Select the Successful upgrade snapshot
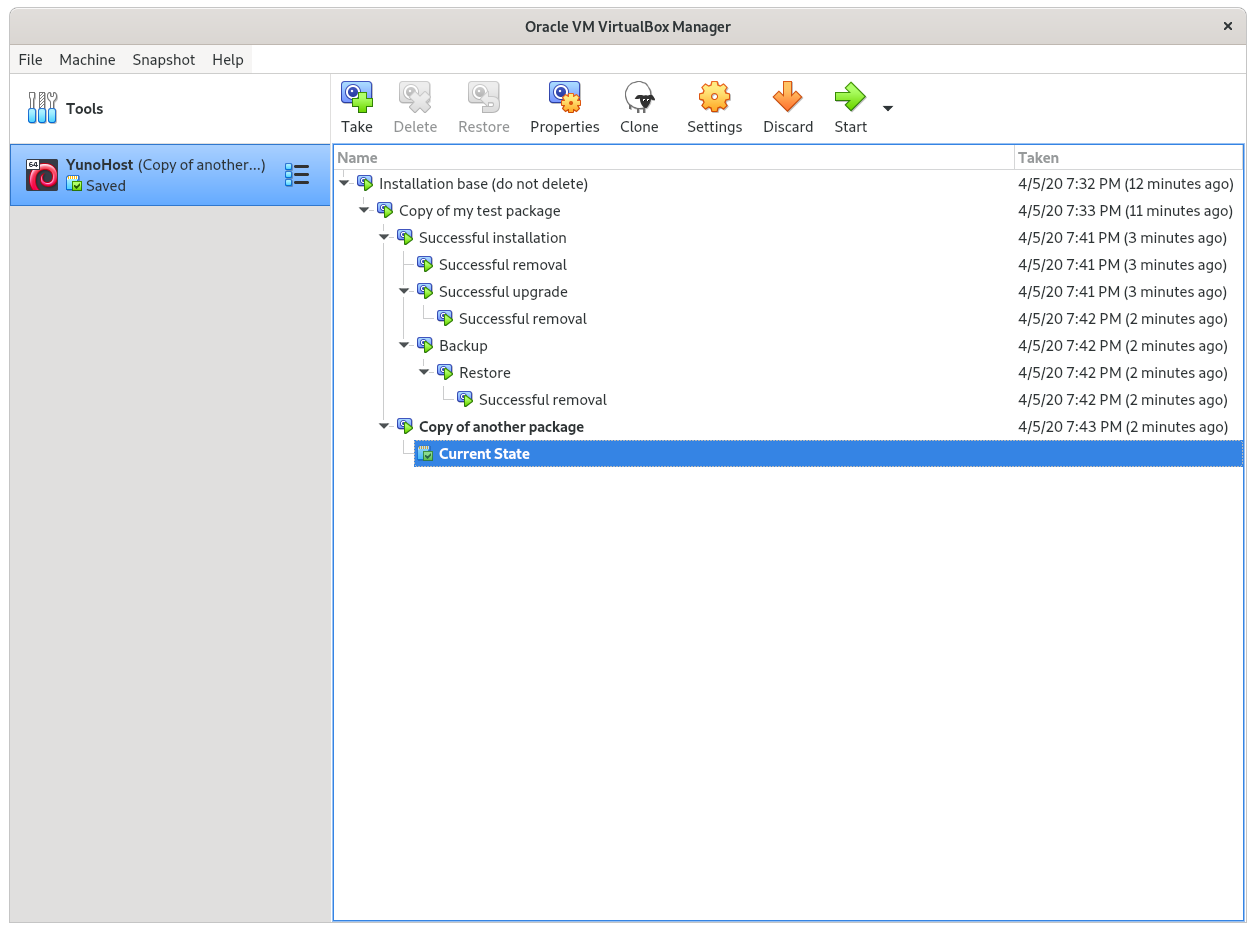Image resolution: width=1256 pixels, height=932 pixels. tap(502, 292)
